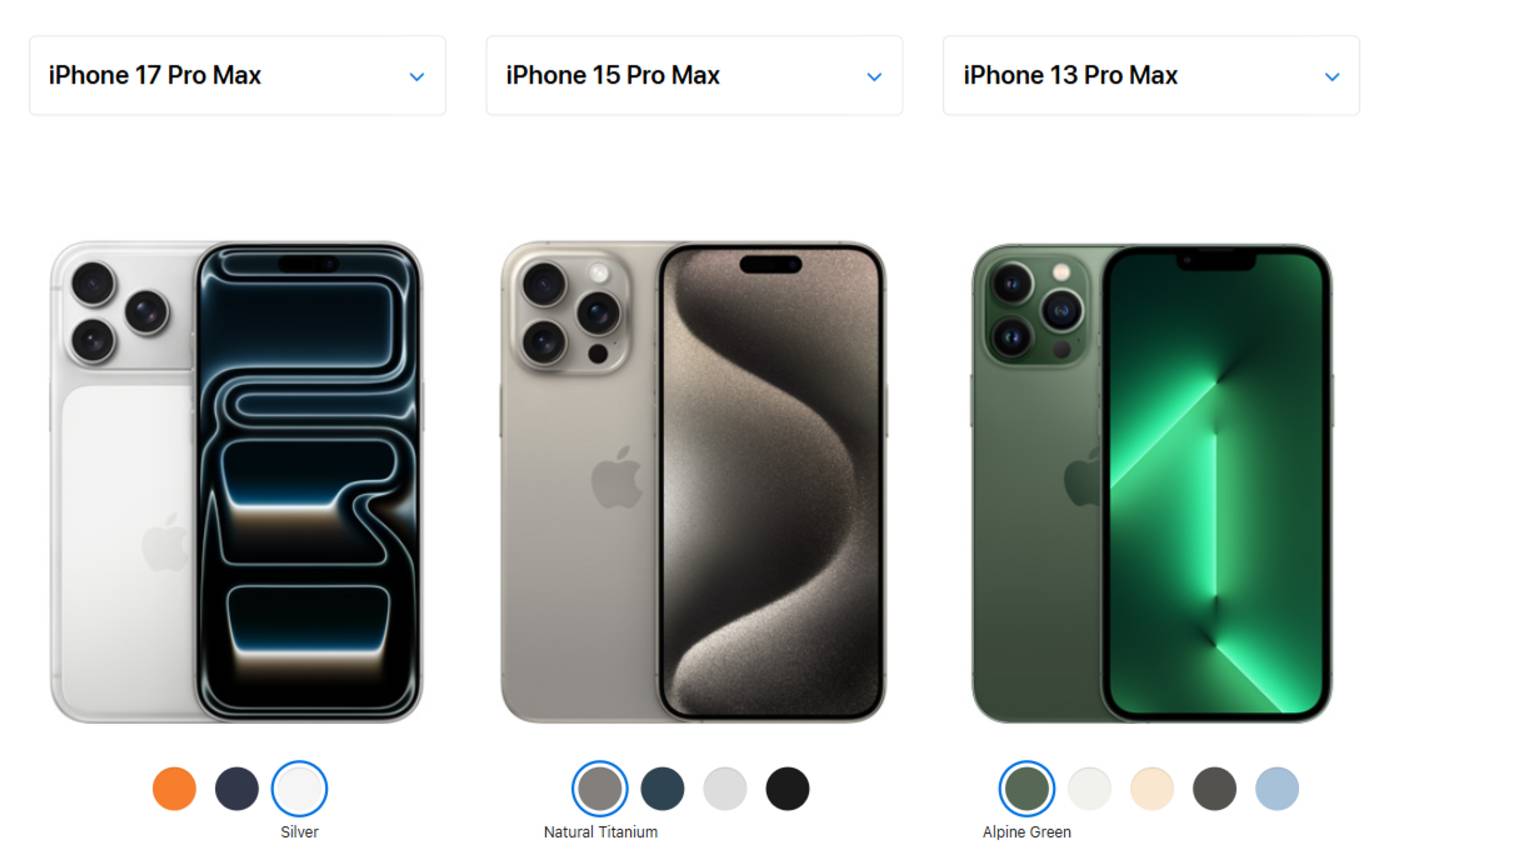This screenshot has height=857, width=1522.
Task: Open the iPhone 13 Pro Max model dropdown
Action: coord(1151,76)
